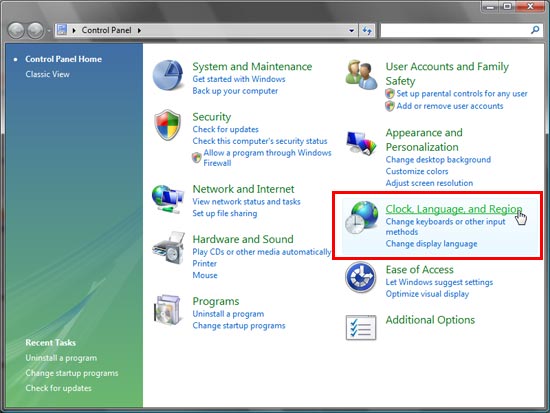Open the recent pages dropdown beside Forward button
The height and width of the screenshot is (413, 550).
pos(48,31)
